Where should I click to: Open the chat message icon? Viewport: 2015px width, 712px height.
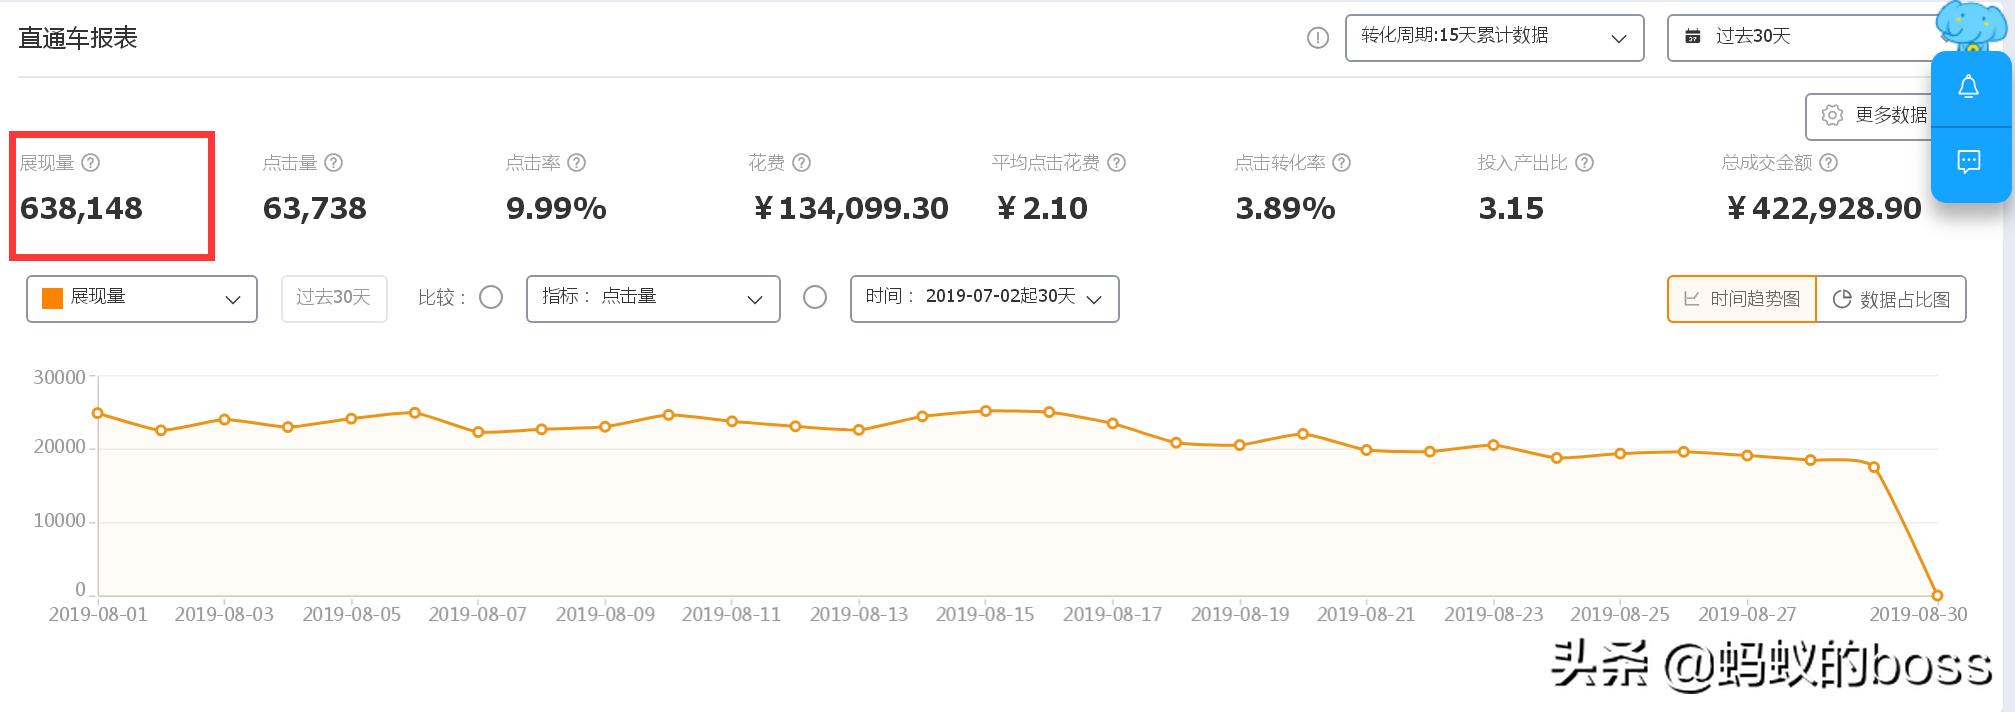point(1968,162)
